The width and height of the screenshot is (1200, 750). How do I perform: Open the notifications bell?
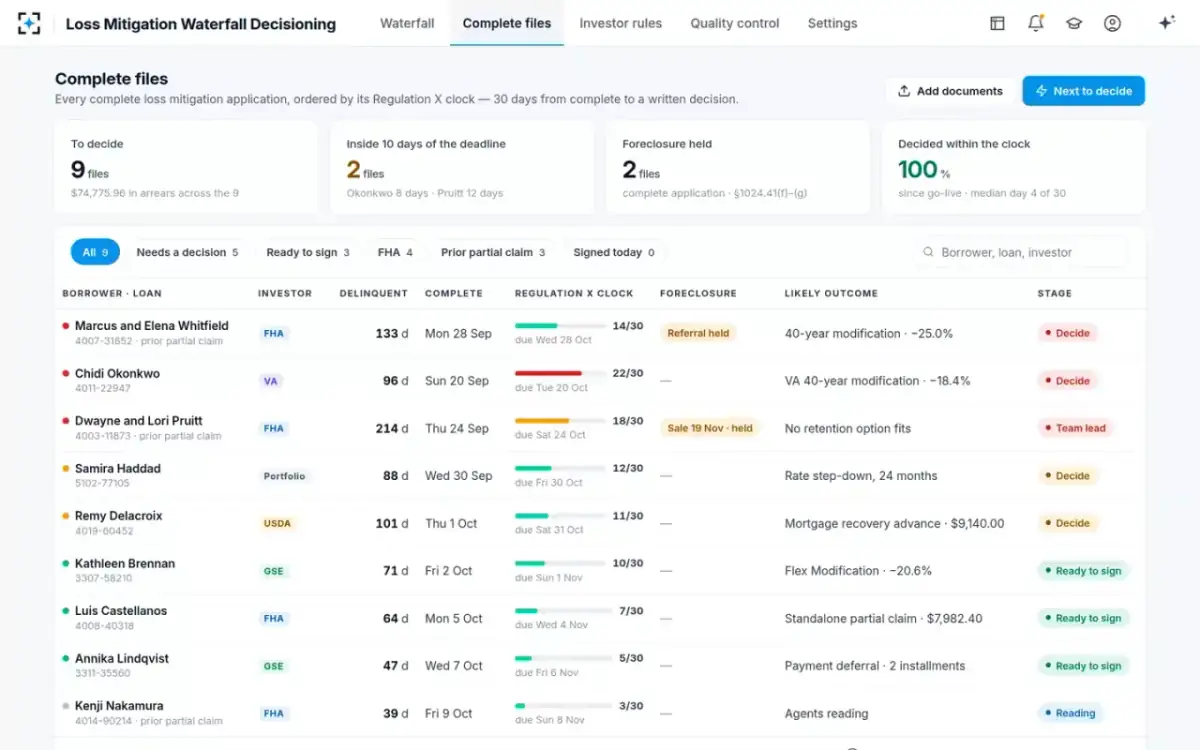[1036, 23]
